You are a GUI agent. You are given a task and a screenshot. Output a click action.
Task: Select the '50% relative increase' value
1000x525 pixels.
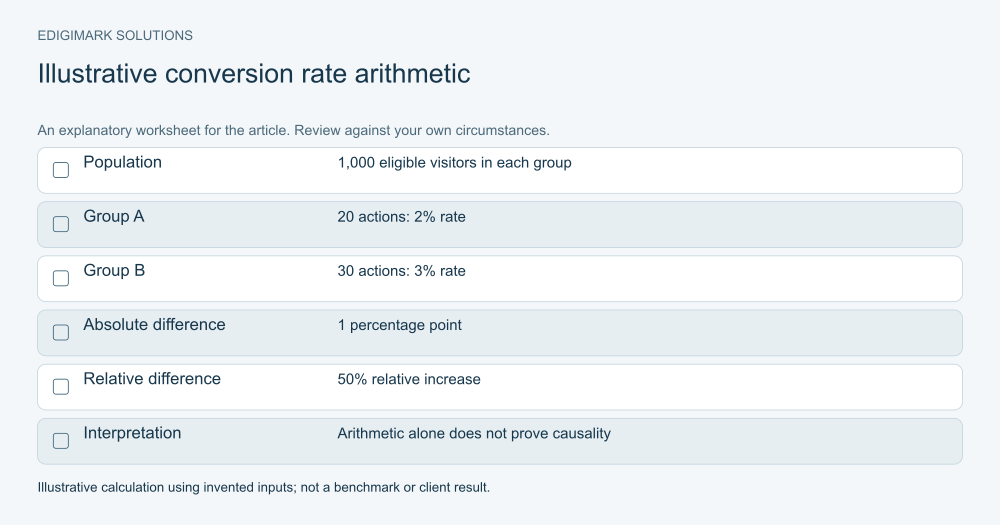point(409,380)
